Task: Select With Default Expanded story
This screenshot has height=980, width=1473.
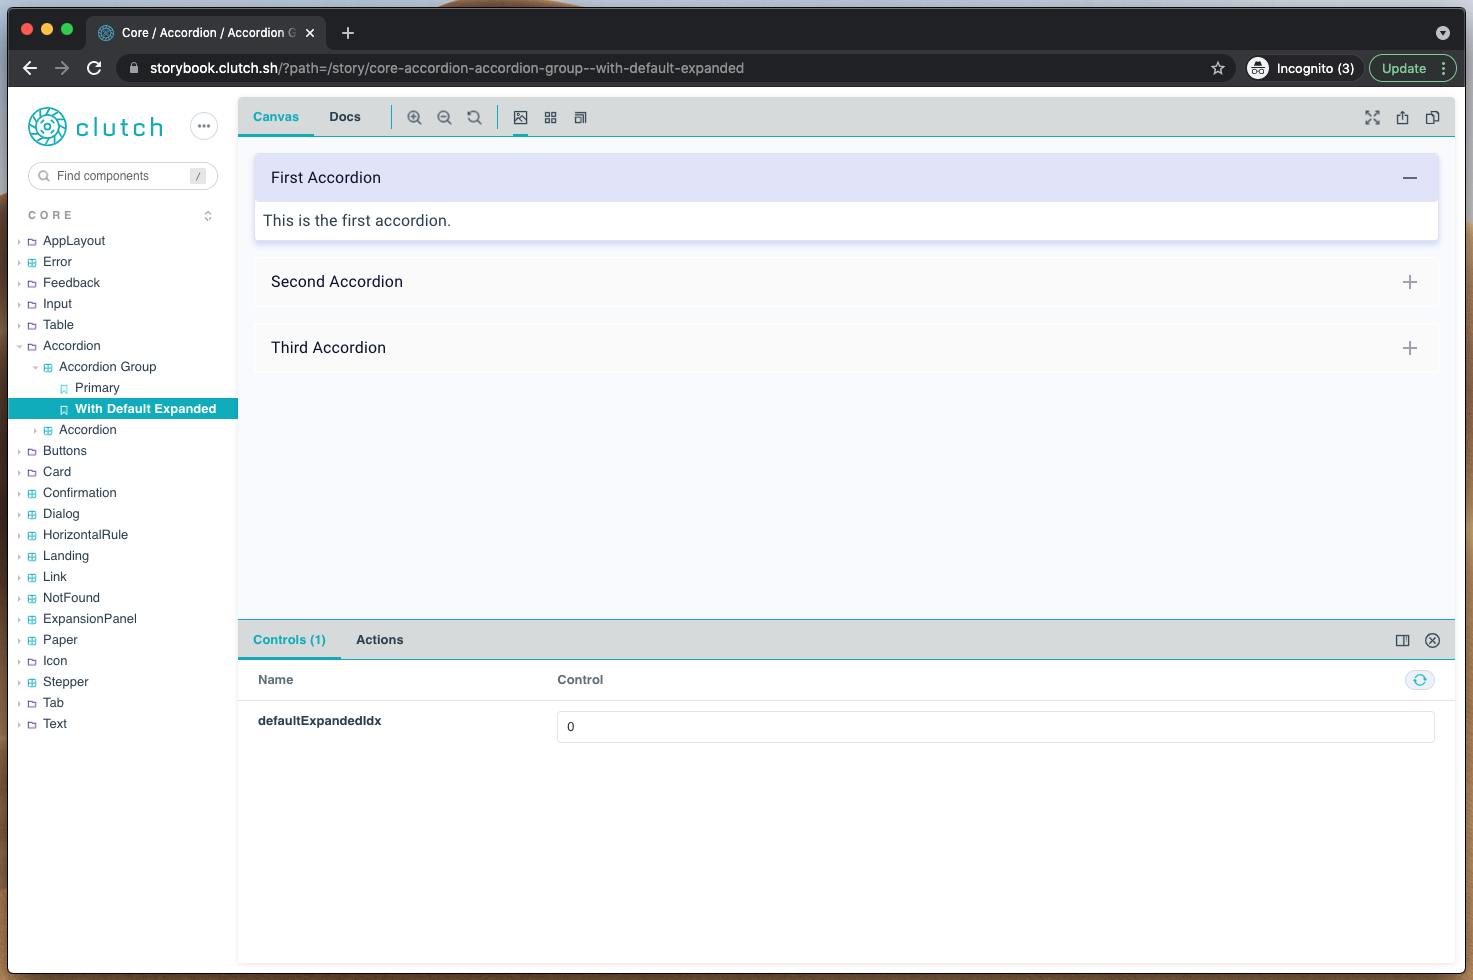Action: (123, 409)
